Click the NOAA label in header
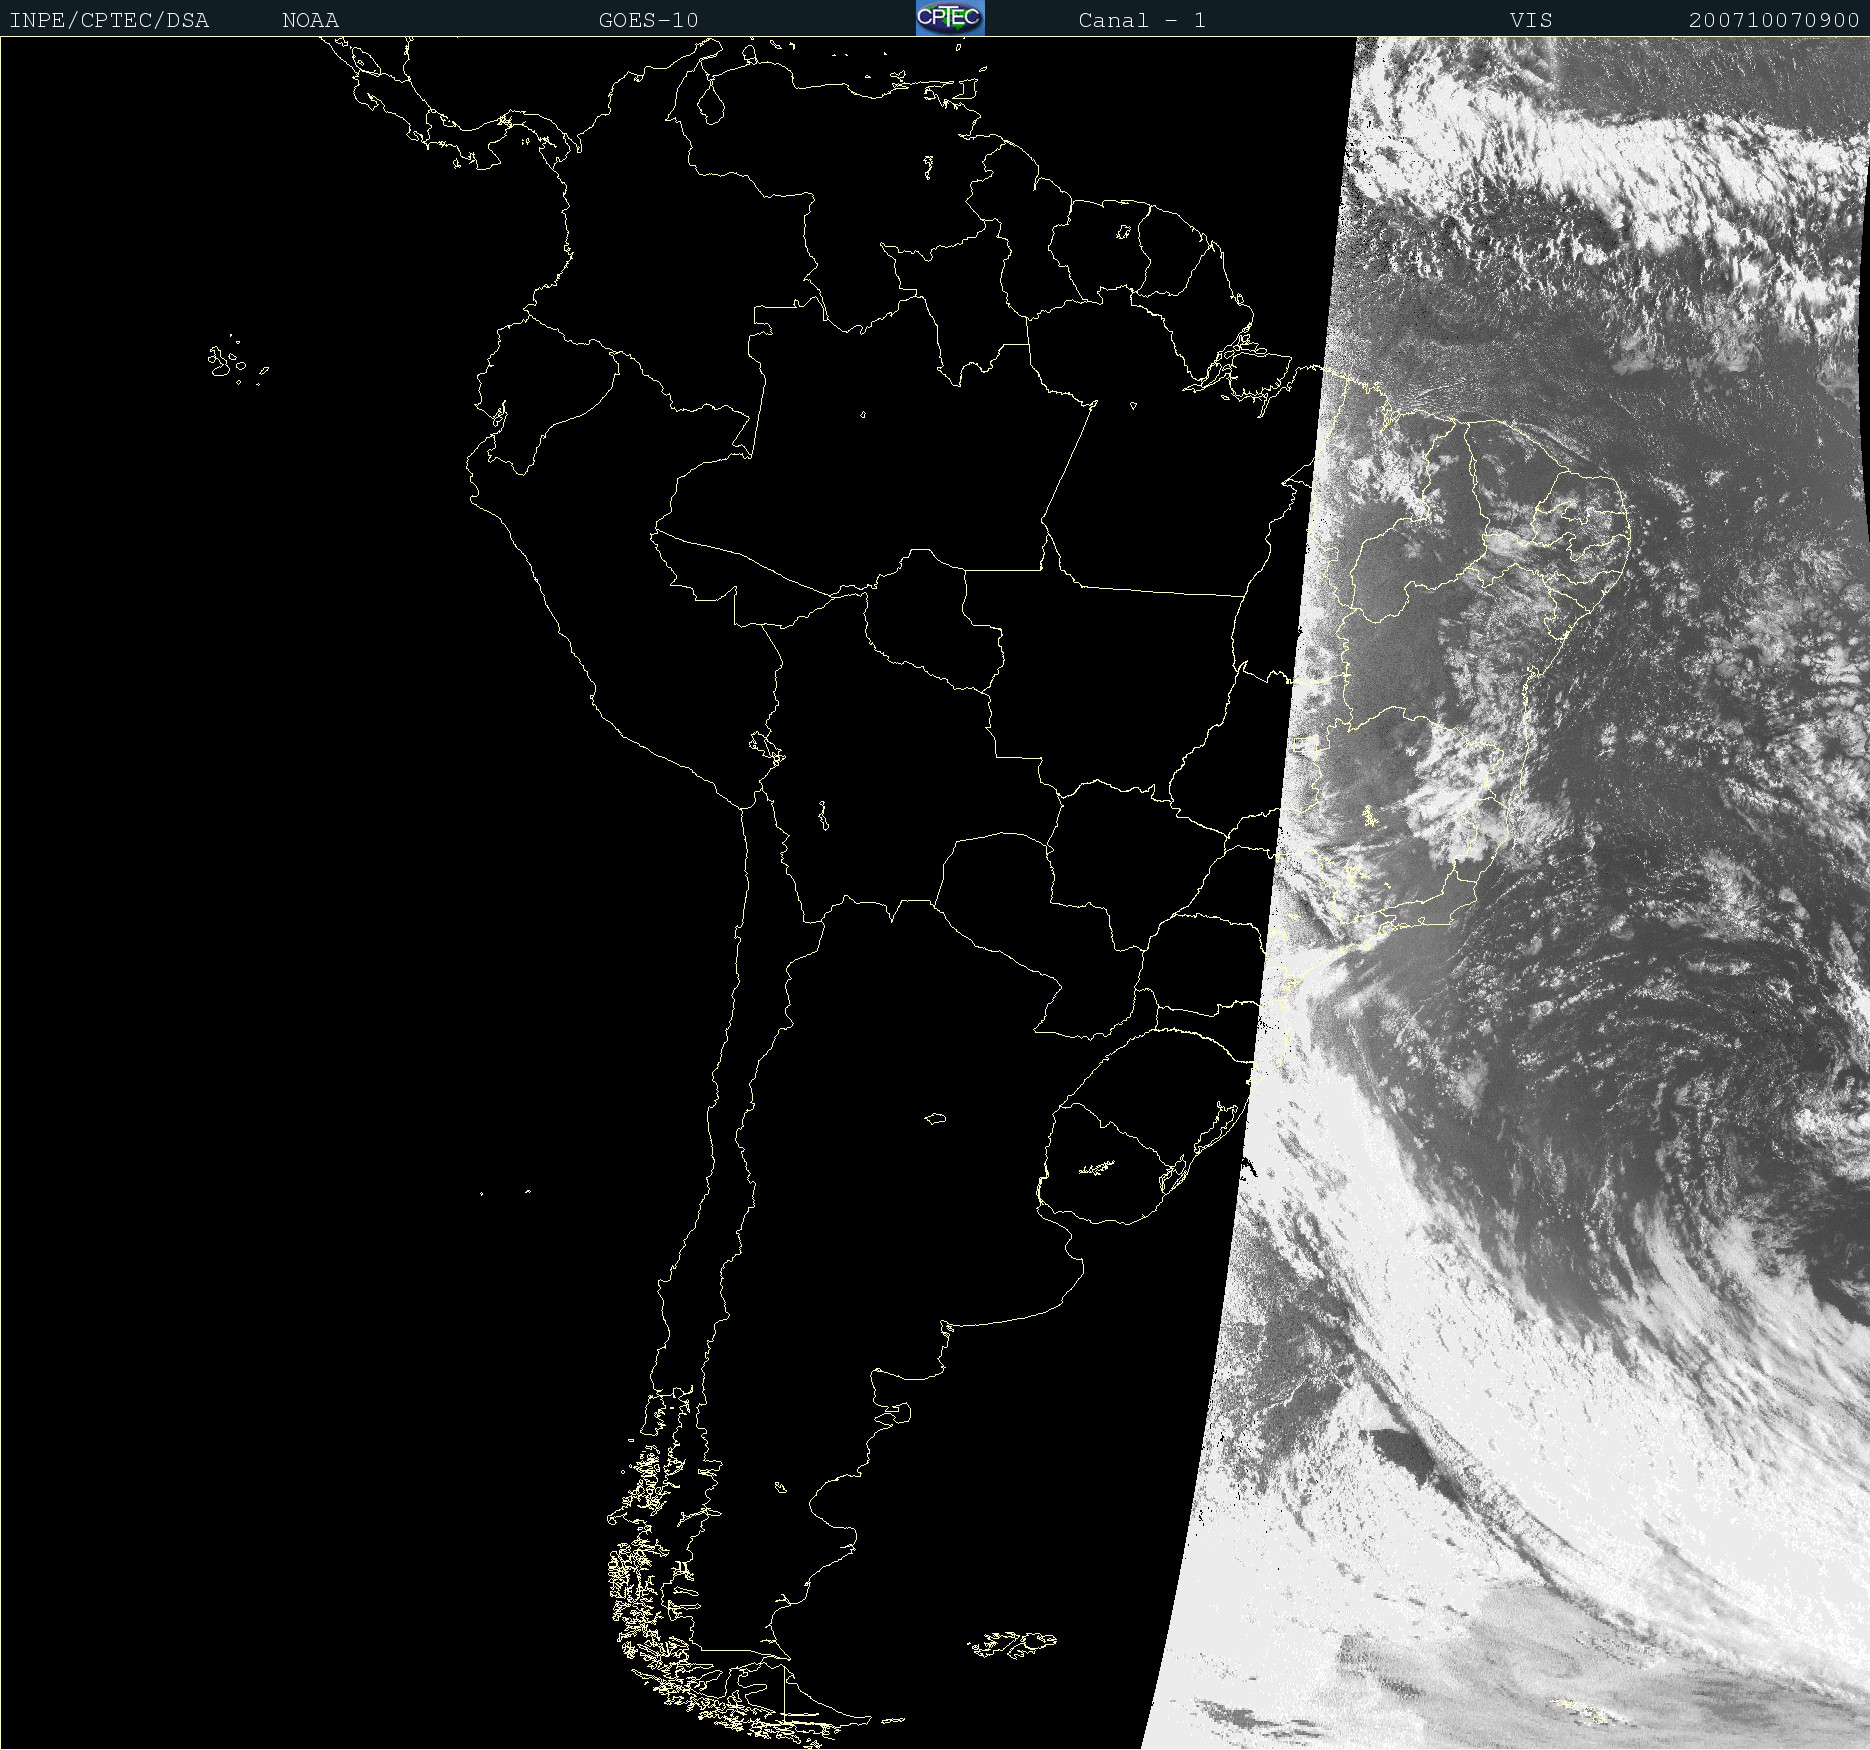The width and height of the screenshot is (1870, 1750). point(310,20)
